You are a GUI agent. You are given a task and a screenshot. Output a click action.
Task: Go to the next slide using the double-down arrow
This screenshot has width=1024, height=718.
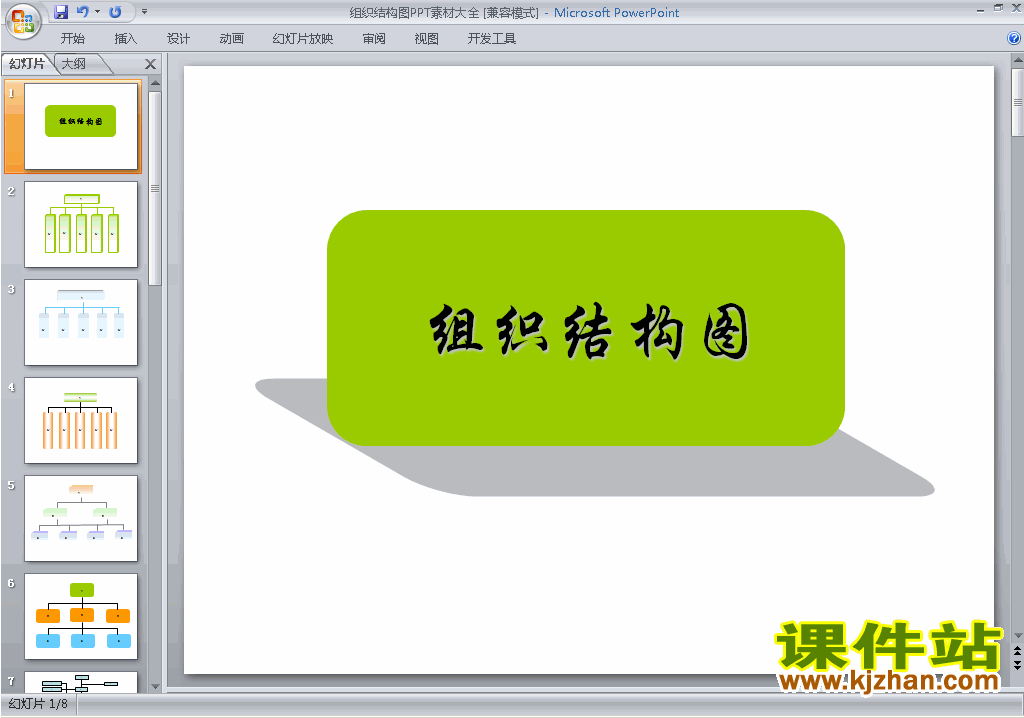click(x=1017, y=664)
